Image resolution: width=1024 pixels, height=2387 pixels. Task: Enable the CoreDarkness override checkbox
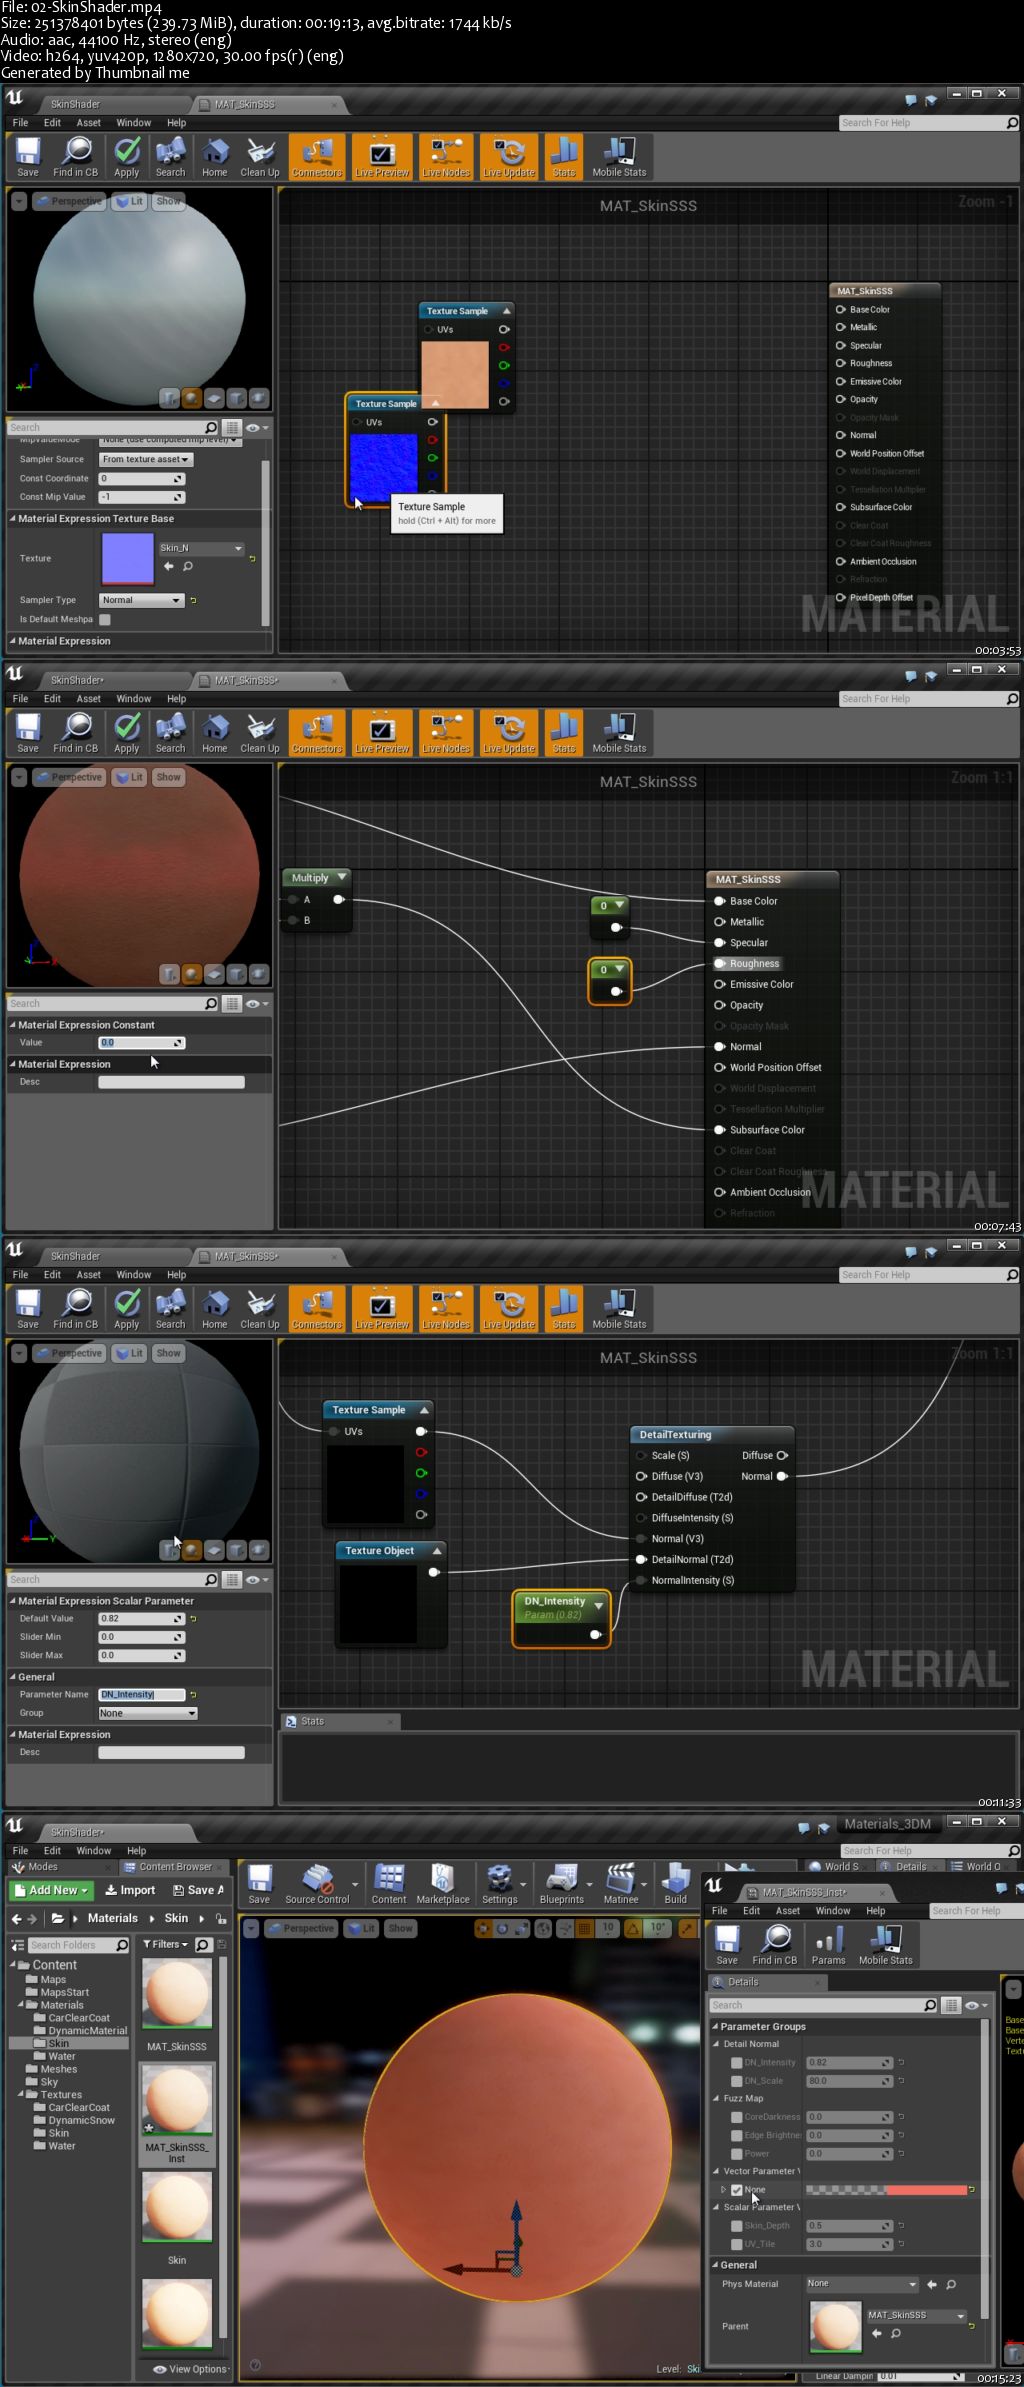pos(736,2117)
